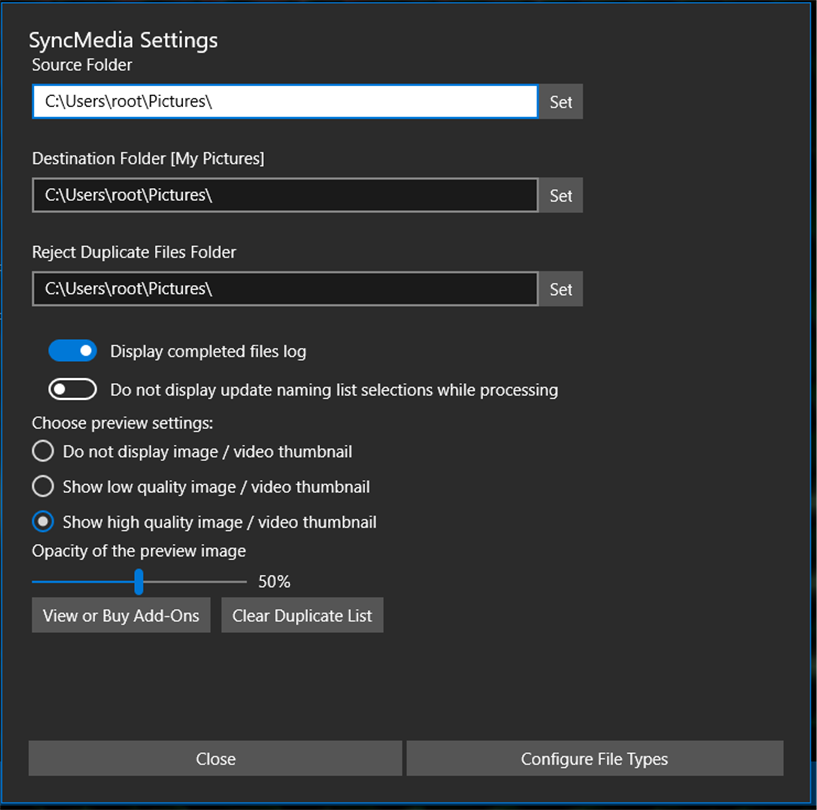
Task: Choose 'Show low quality image' radio option
Action: [43, 487]
